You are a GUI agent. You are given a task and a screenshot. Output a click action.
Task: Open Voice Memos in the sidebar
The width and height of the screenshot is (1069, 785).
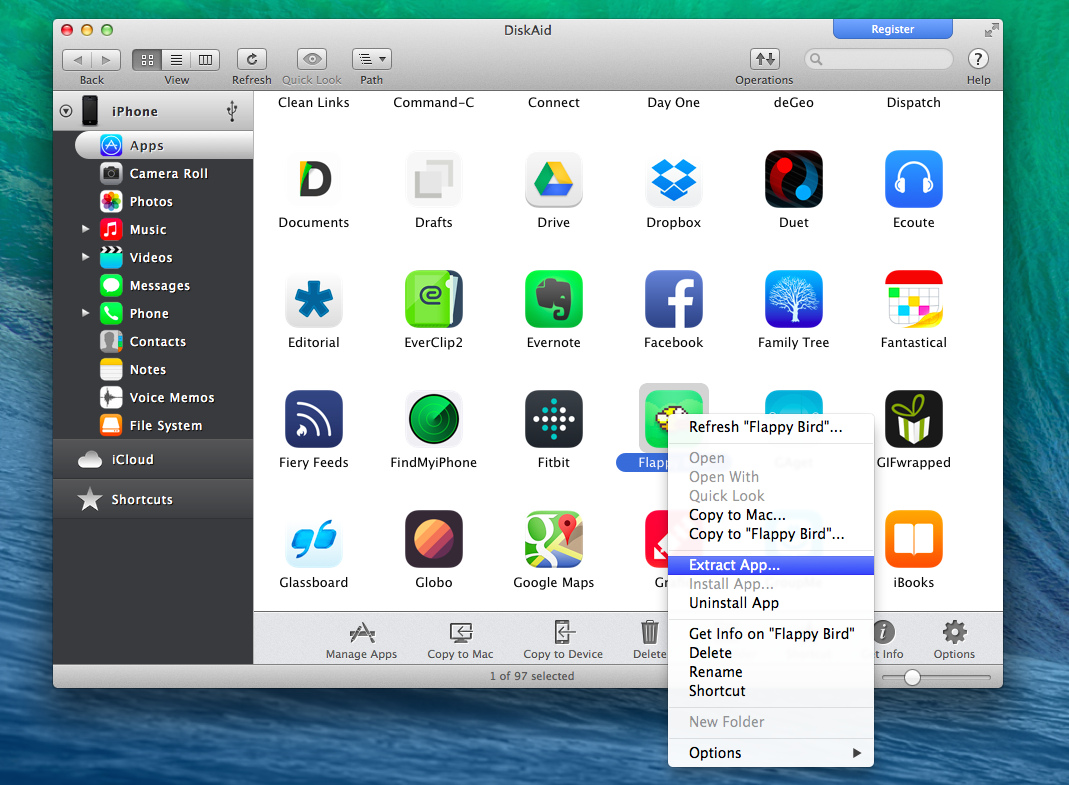click(x=170, y=397)
